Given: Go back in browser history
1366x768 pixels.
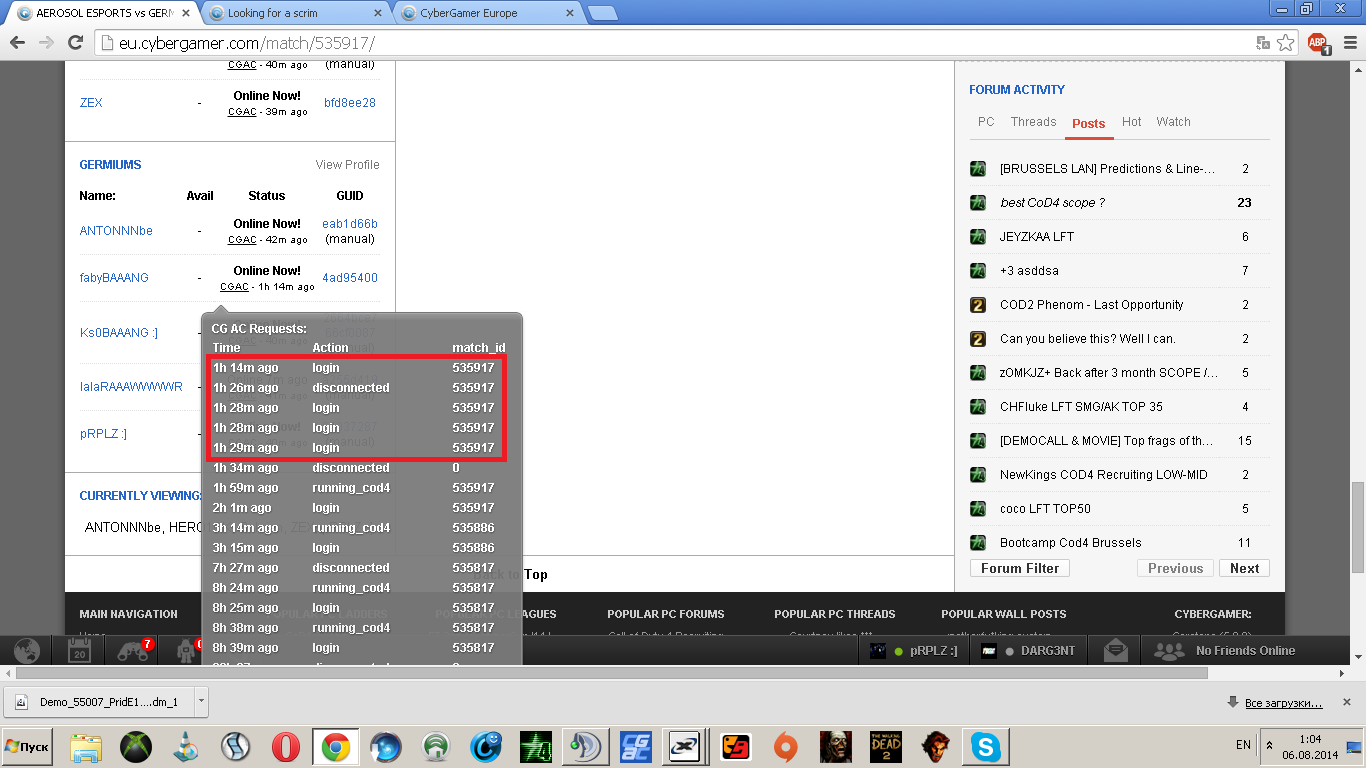Looking at the screenshot, I should (x=17, y=43).
